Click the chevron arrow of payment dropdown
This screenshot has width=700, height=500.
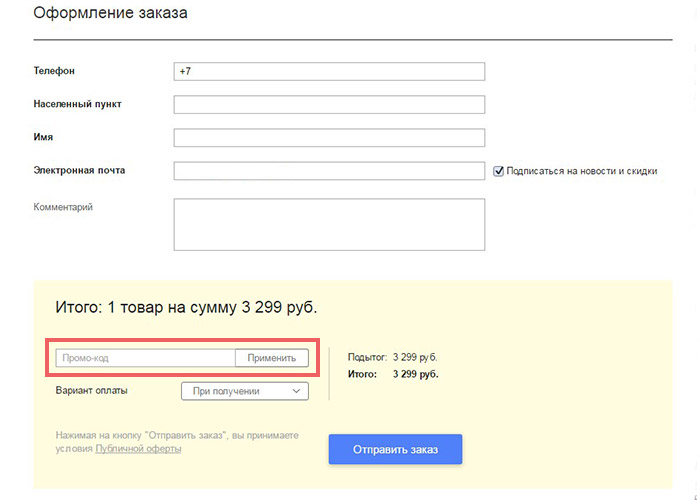296,391
